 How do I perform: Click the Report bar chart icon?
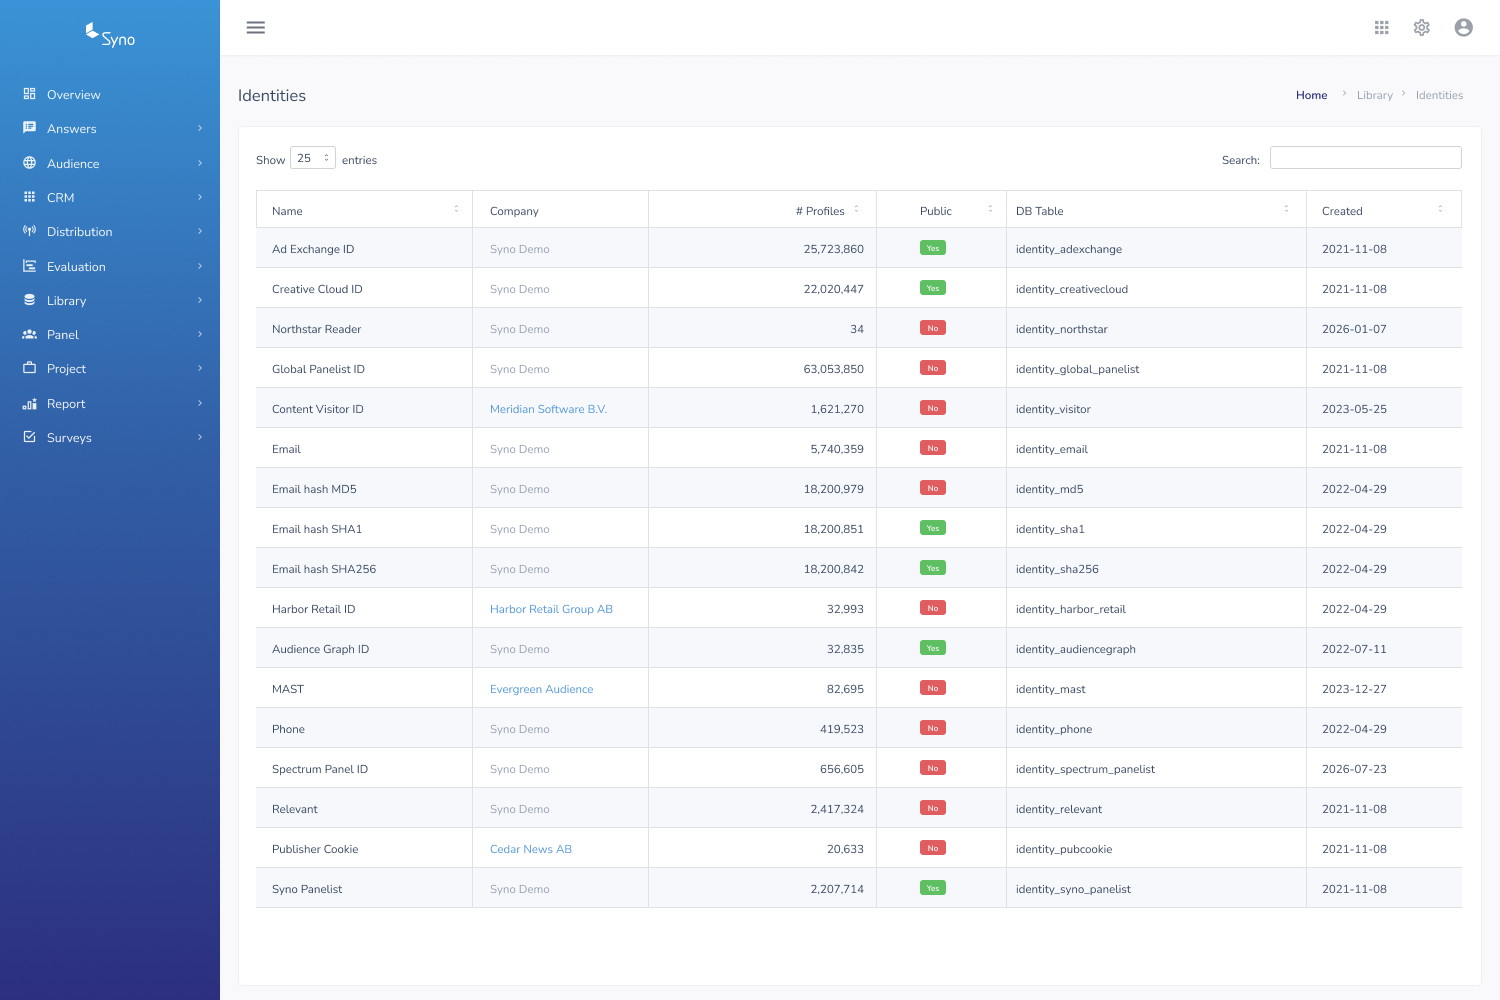30,403
